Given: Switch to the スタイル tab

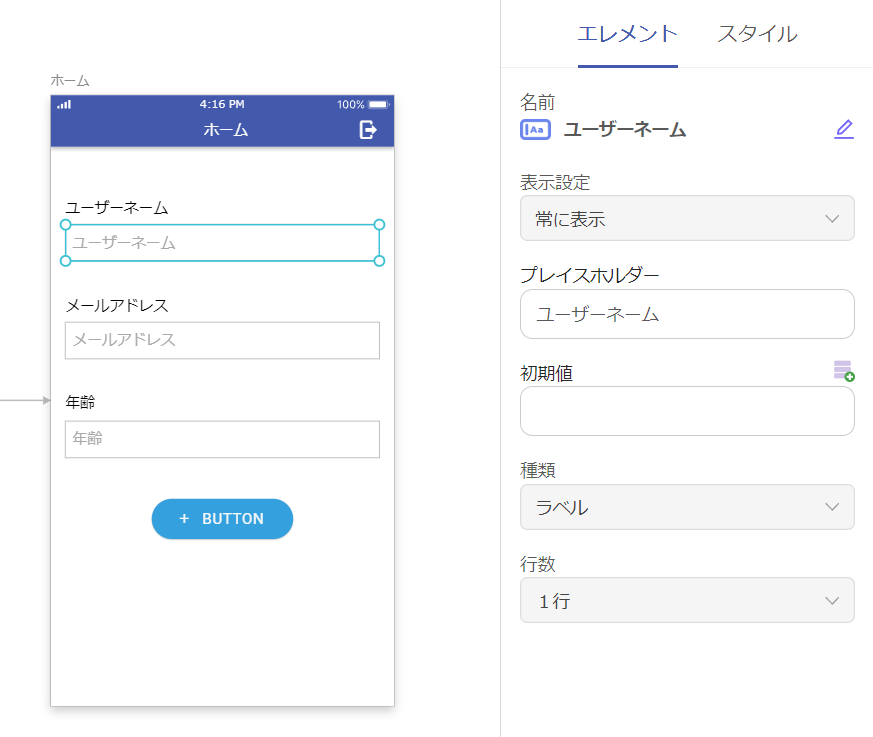Looking at the screenshot, I should 757,34.
